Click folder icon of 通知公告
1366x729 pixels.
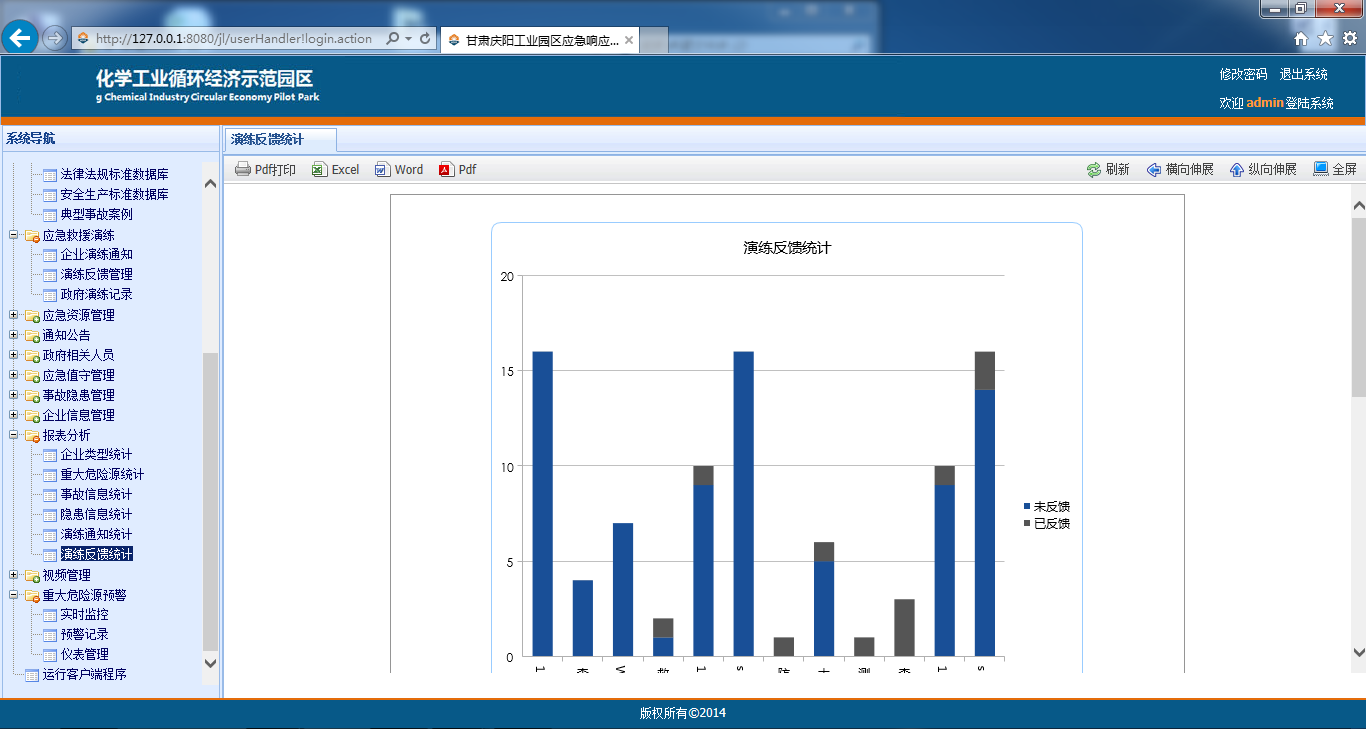coord(32,335)
